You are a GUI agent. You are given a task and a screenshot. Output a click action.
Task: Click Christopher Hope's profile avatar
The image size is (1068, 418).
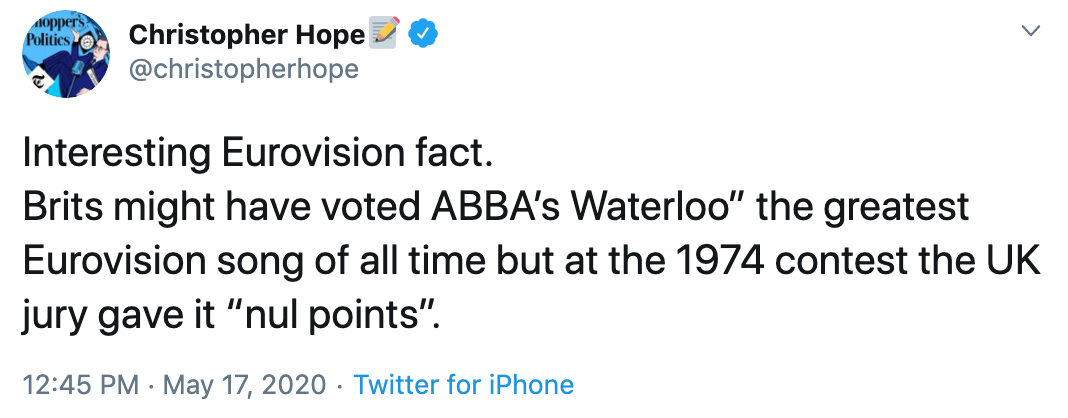coord(64,57)
